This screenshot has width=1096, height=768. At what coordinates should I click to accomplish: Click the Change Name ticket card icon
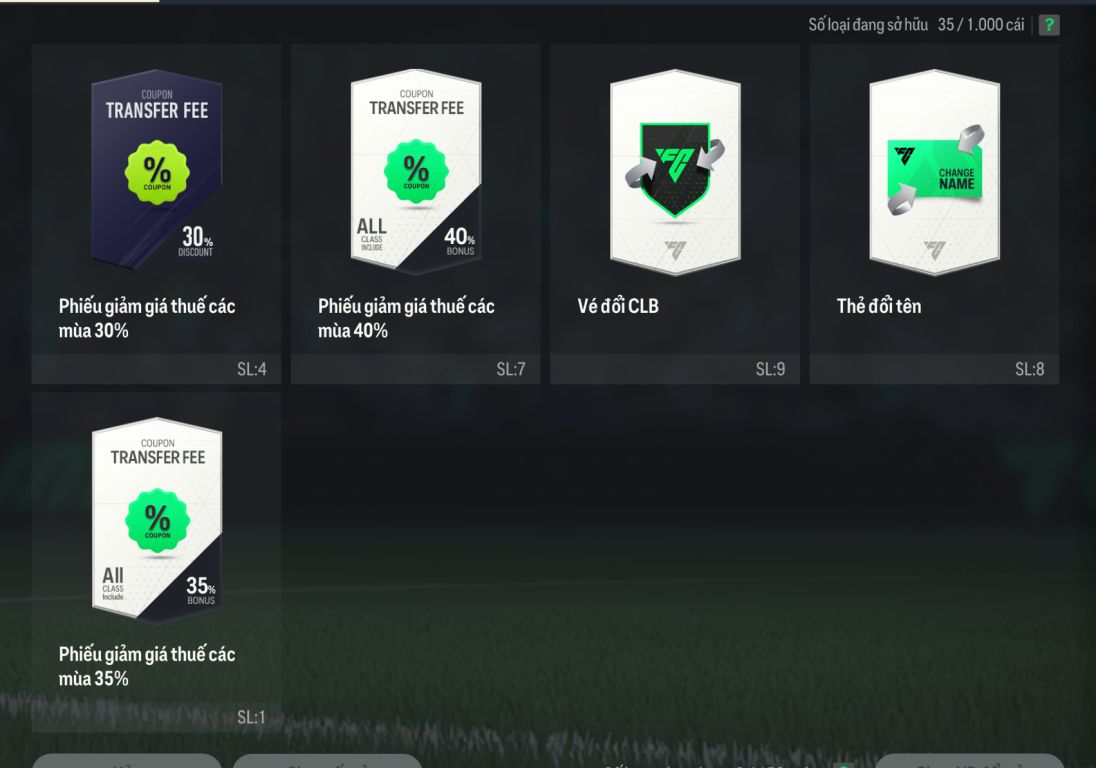935,170
